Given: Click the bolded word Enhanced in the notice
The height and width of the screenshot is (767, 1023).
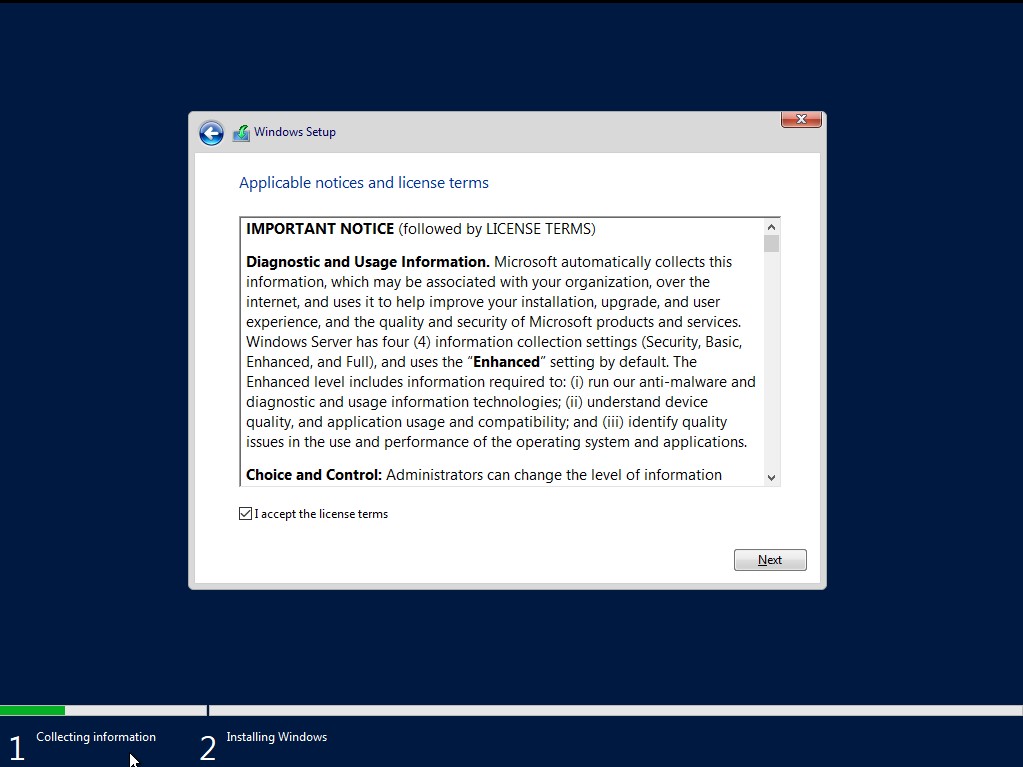Looking at the screenshot, I should click(508, 361).
